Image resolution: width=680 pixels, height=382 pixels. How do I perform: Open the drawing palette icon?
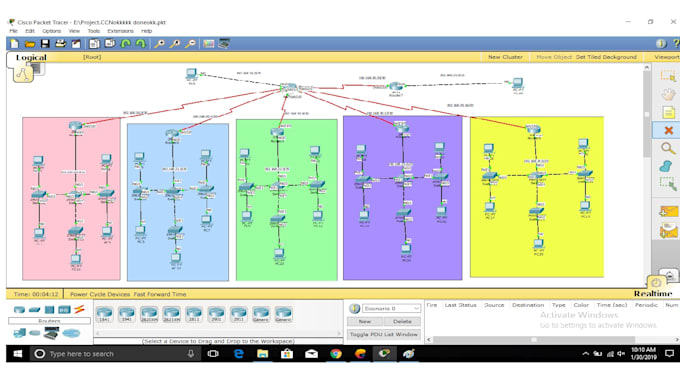[x=209, y=44]
